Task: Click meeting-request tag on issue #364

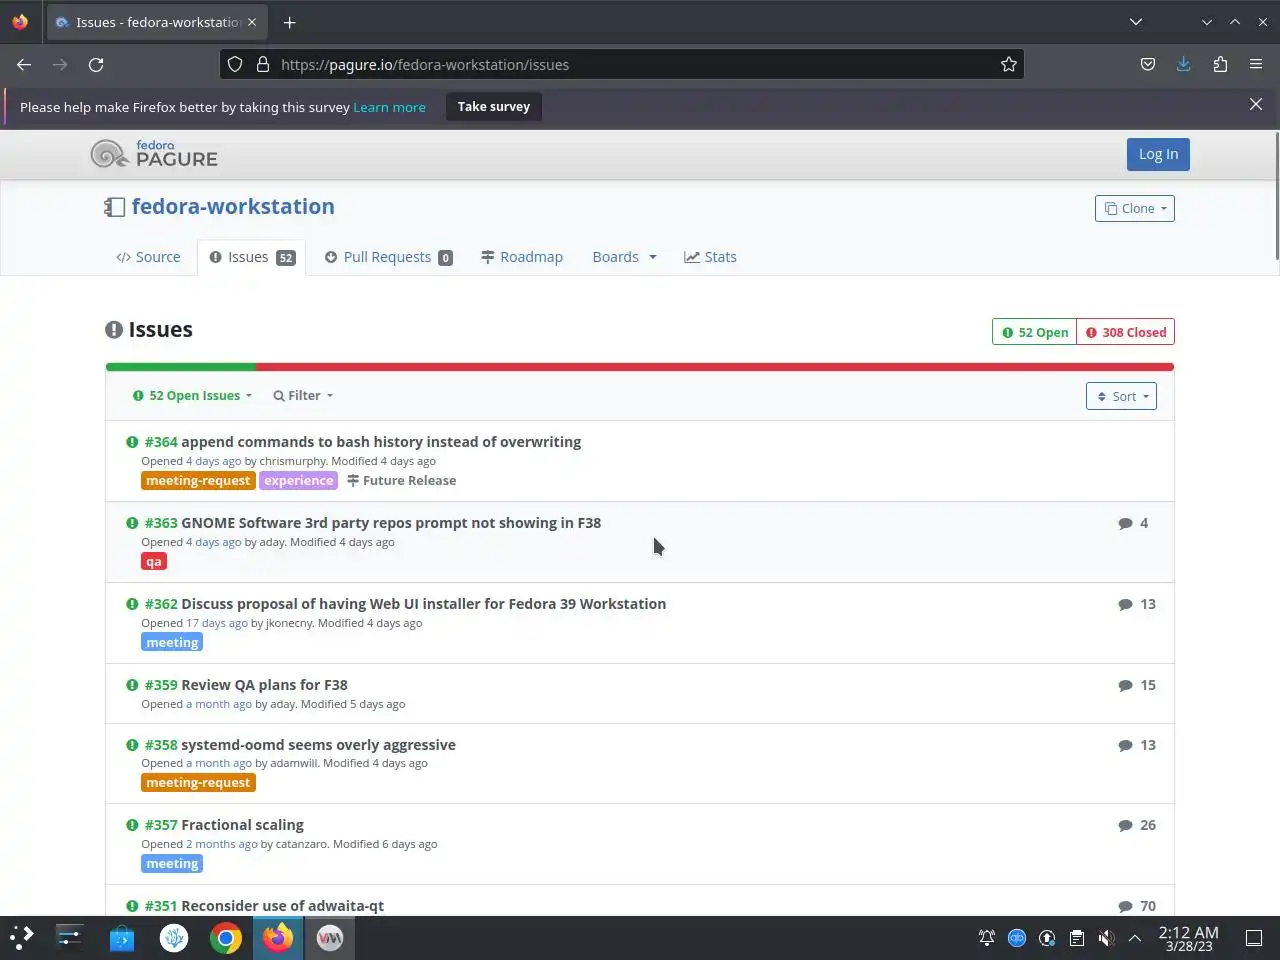Action: (198, 481)
